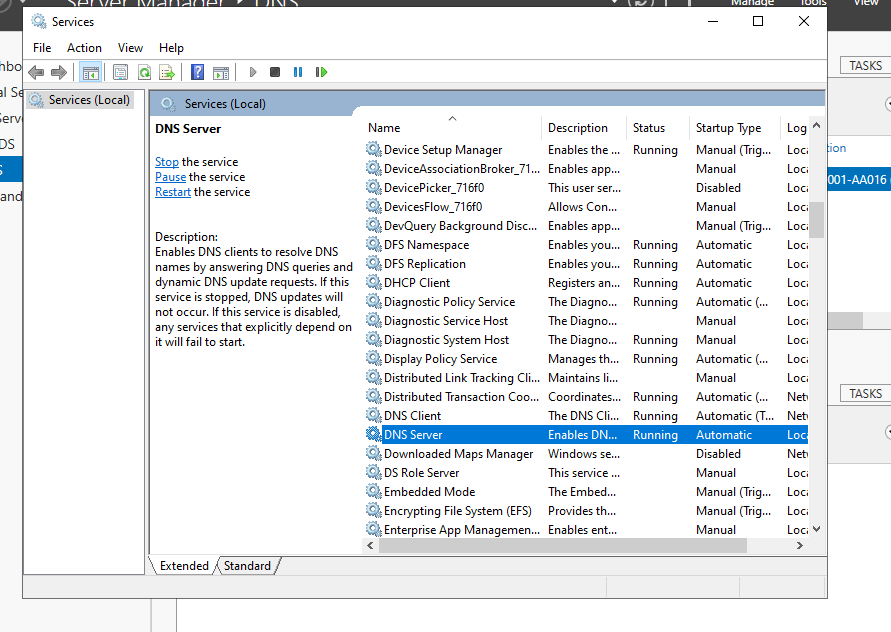891x632 pixels.
Task: Sort list by Startup Type column
Action: 728,128
